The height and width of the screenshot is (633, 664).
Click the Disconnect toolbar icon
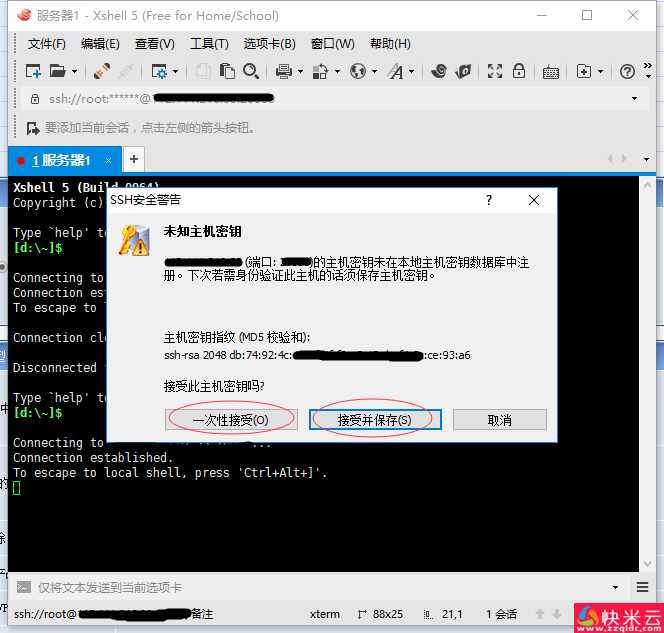tap(126, 71)
